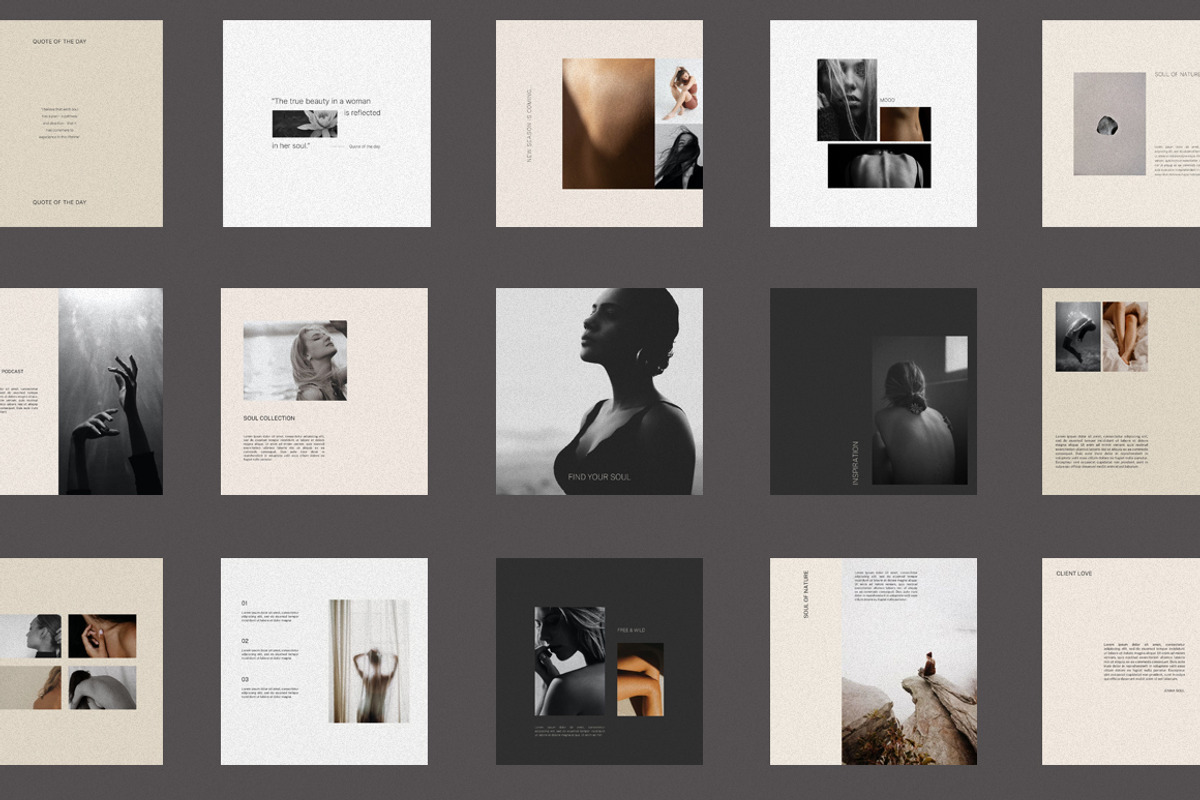Click the number "02" in the list template
Image resolution: width=1200 pixels, height=800 pixels.
(245, 641)
